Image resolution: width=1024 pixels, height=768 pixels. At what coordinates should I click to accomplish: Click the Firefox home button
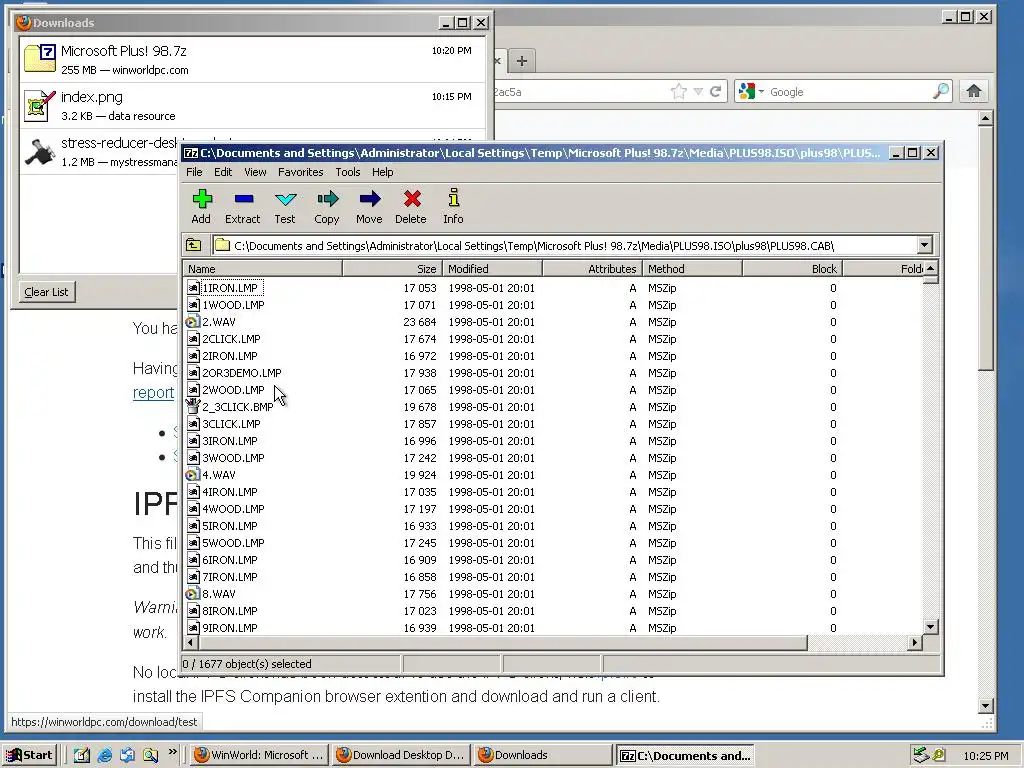(x=974, y=91)
